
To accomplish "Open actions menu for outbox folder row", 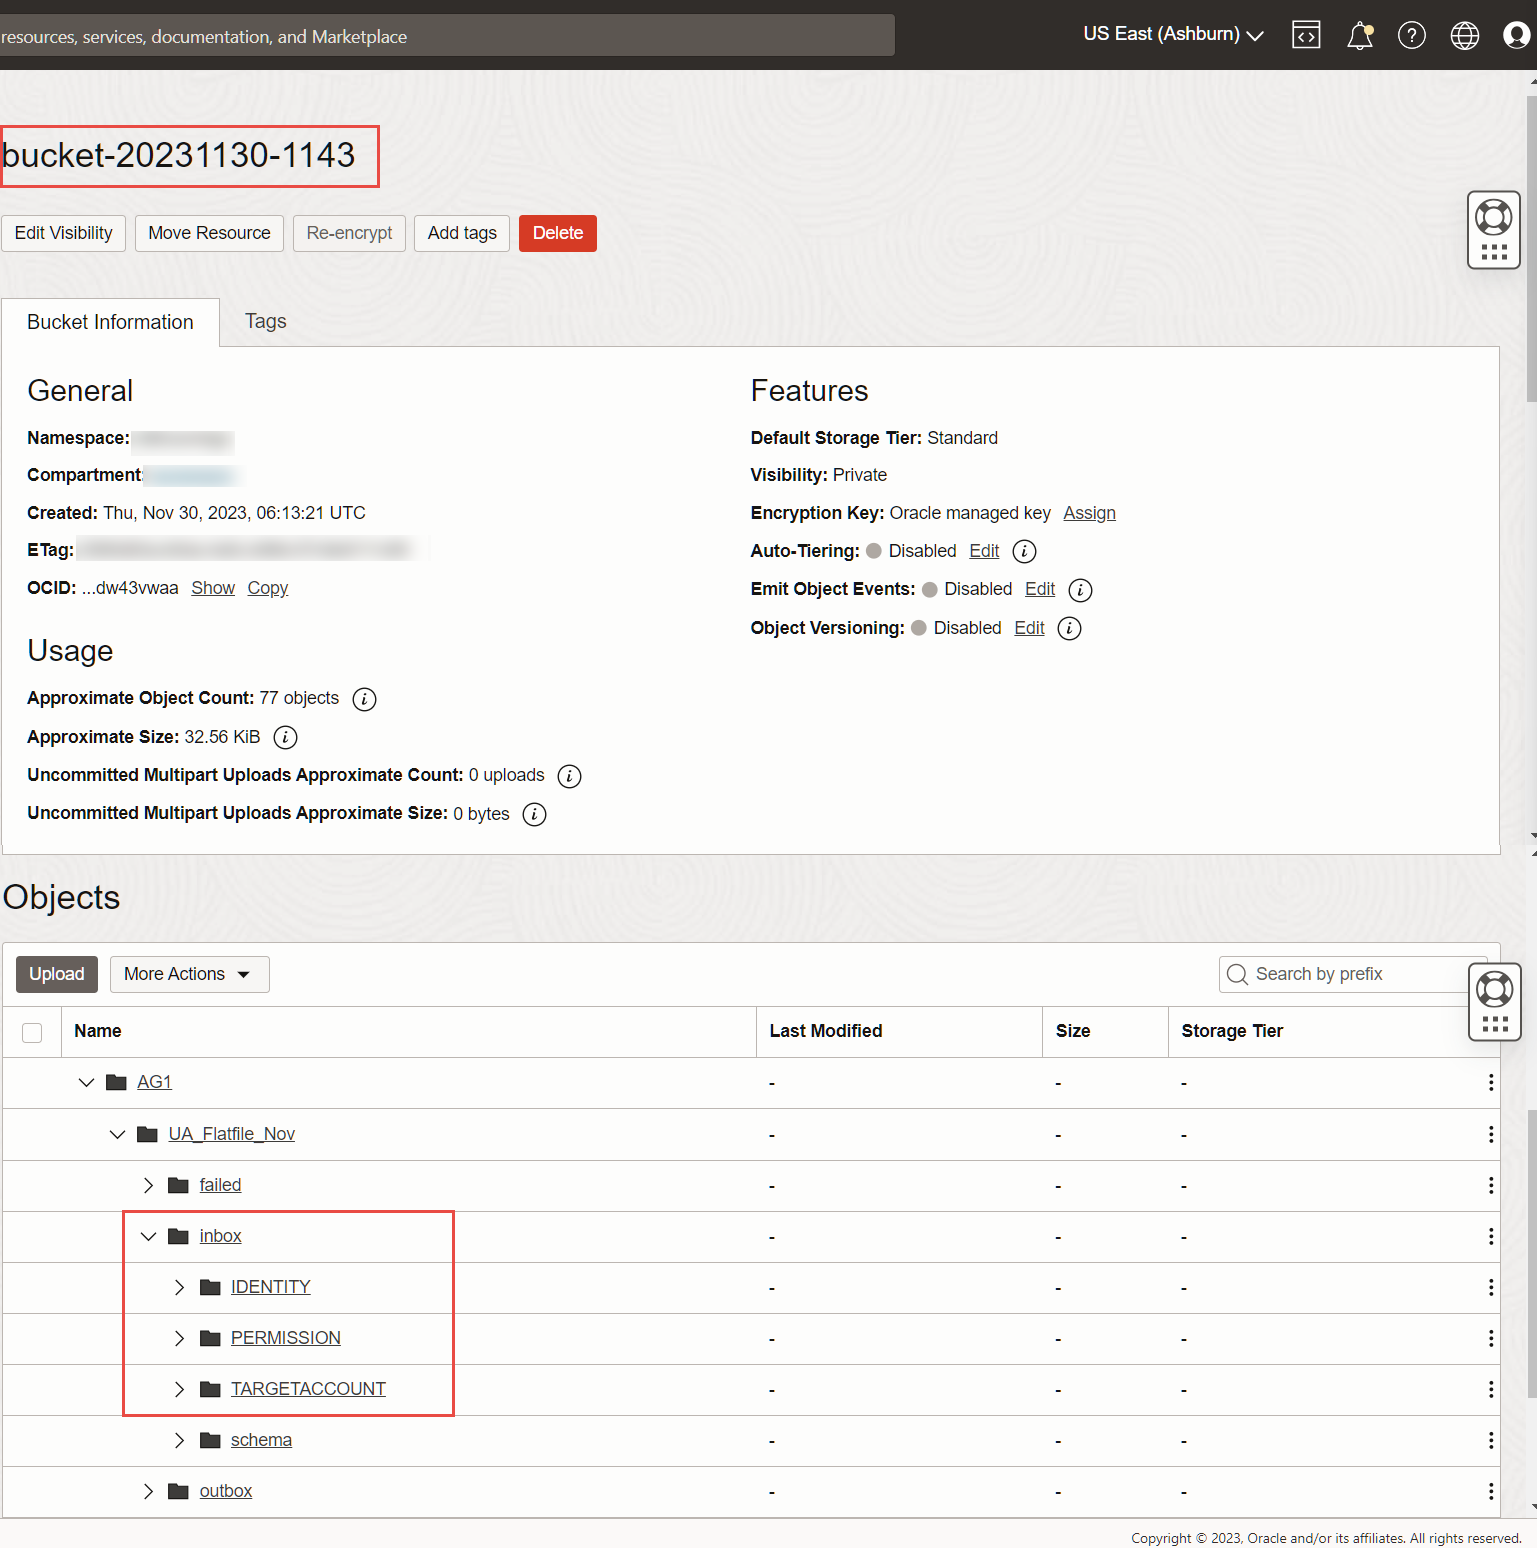I will [1490, 1492].
